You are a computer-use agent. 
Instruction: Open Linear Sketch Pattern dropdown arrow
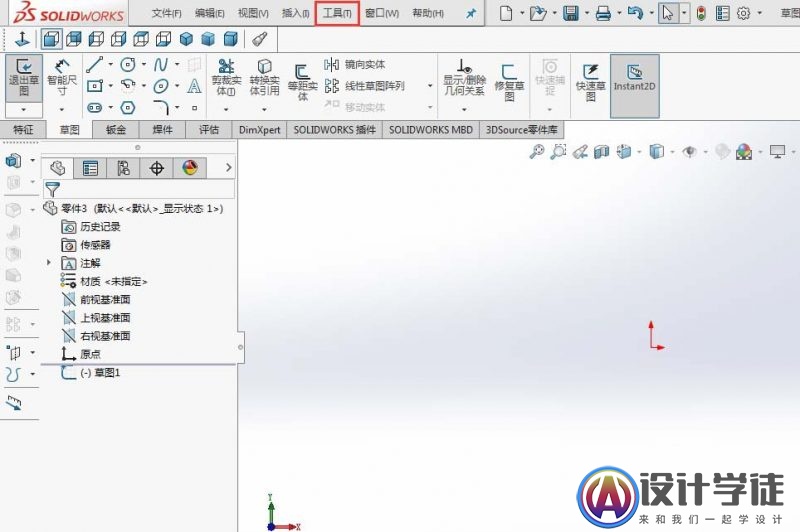(x=430, y=86)
